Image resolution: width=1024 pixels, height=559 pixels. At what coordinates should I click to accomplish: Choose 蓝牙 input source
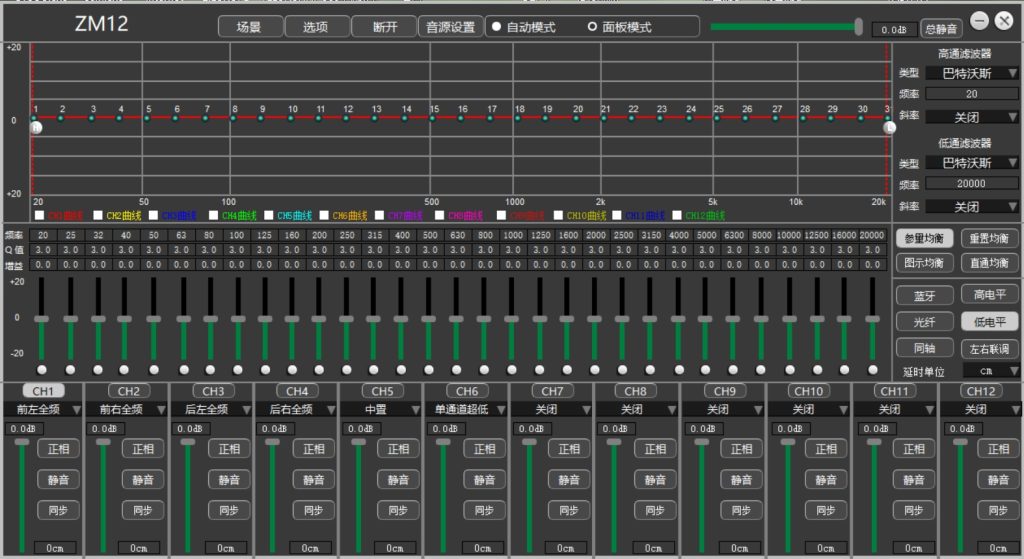[x=925, y=296]
